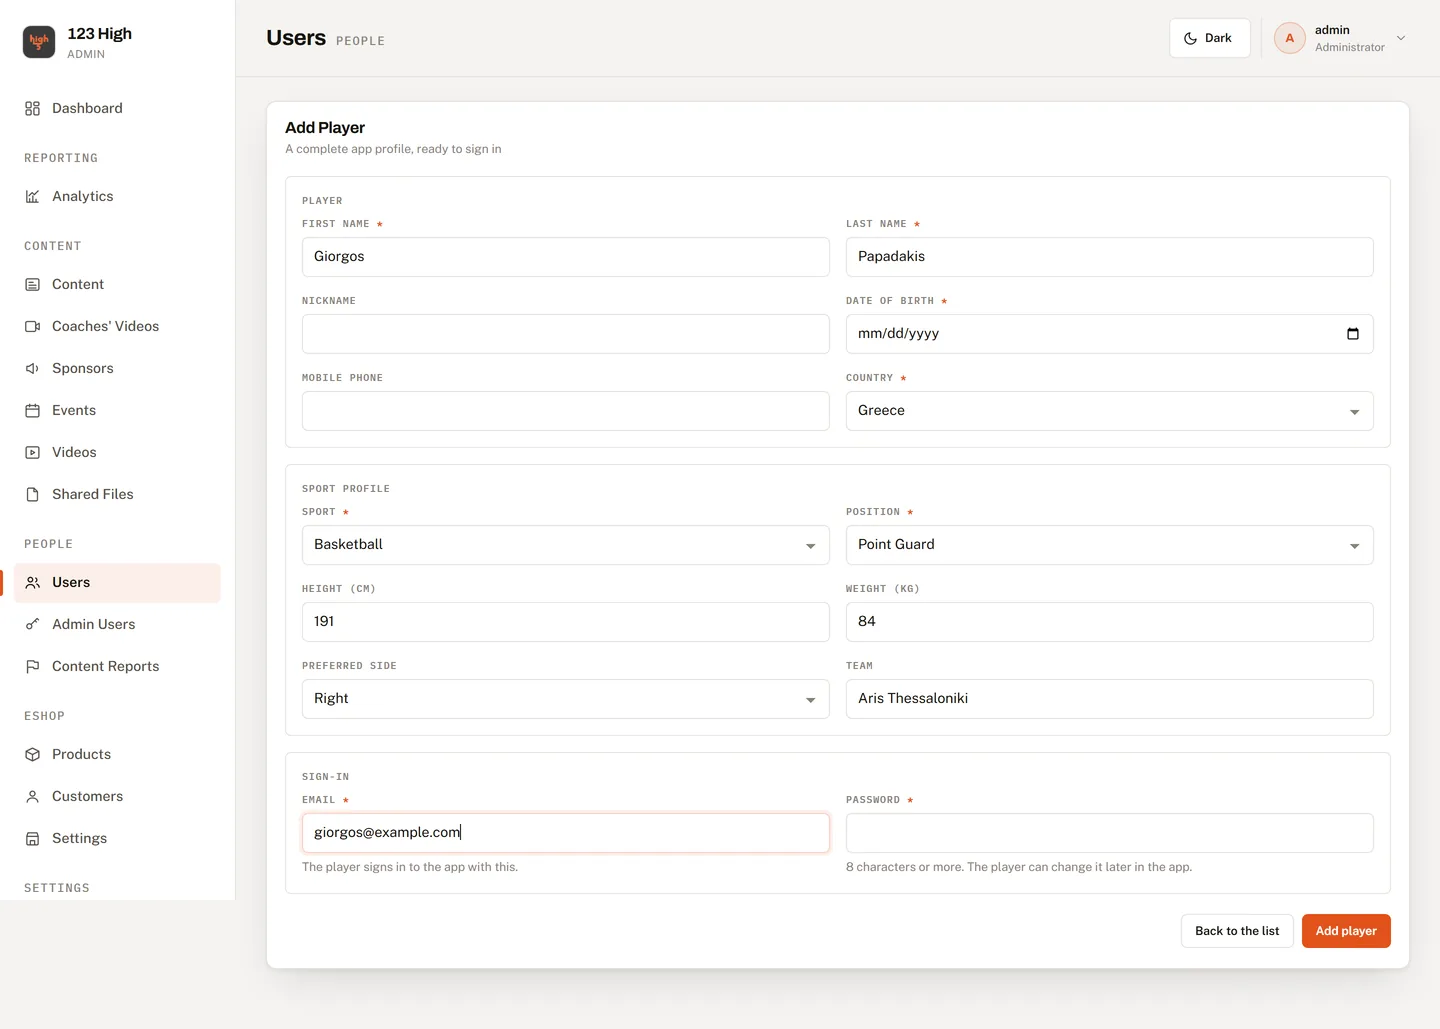Click the Products box icon
Viewport: 1440px width, 1029px height.
tap(32, 754)
